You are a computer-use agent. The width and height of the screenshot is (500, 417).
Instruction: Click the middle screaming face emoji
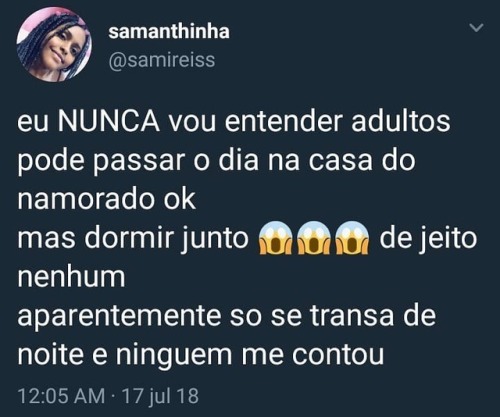pyautogui.click(x=313, y=238)
